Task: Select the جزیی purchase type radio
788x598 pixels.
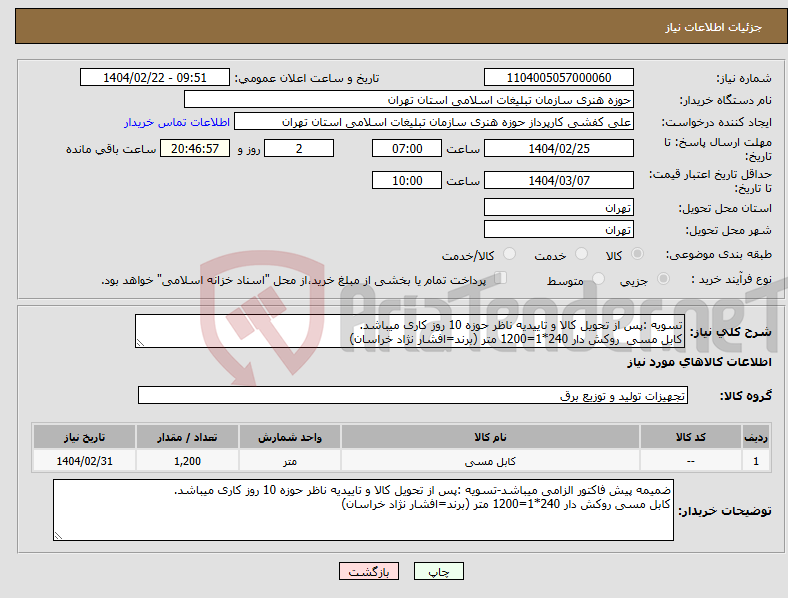Action: (663, 279)
